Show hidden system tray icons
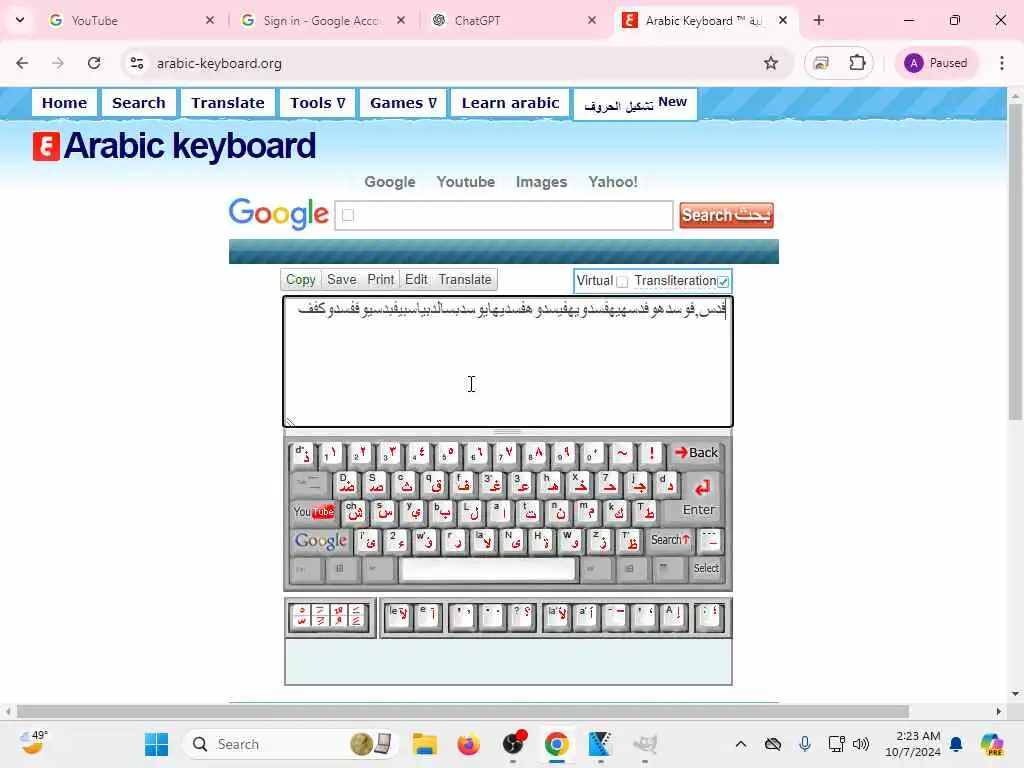This screenshot has height=768, width=1024. (741, 744)
